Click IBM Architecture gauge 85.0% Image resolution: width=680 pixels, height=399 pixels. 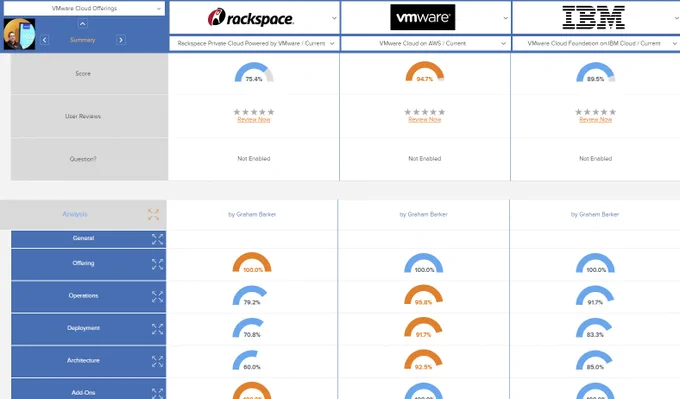click(594, 360)
